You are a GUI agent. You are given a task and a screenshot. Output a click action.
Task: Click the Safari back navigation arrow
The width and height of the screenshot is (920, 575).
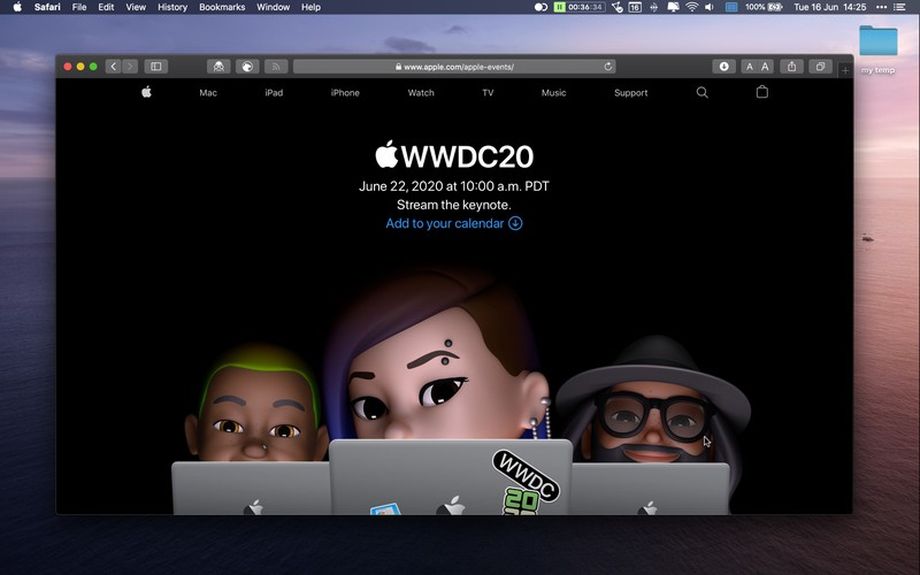coord(113,67)
